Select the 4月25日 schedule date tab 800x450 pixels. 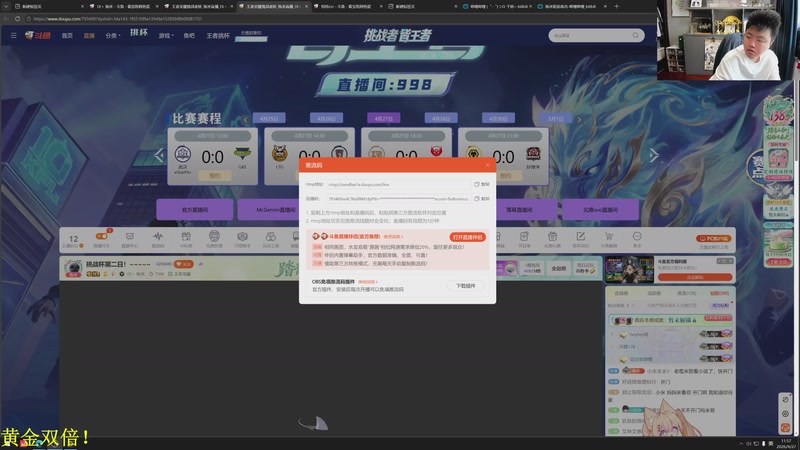269,118
